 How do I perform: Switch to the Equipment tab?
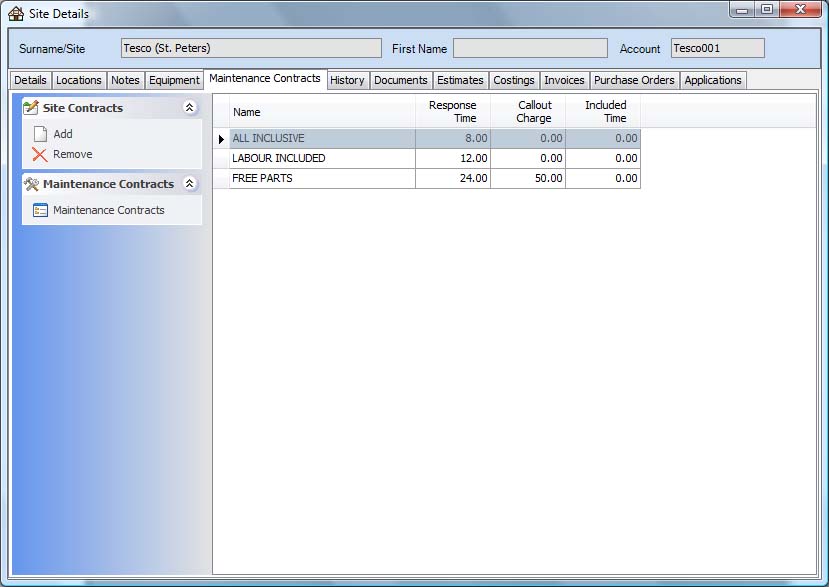tap(174, 81)
